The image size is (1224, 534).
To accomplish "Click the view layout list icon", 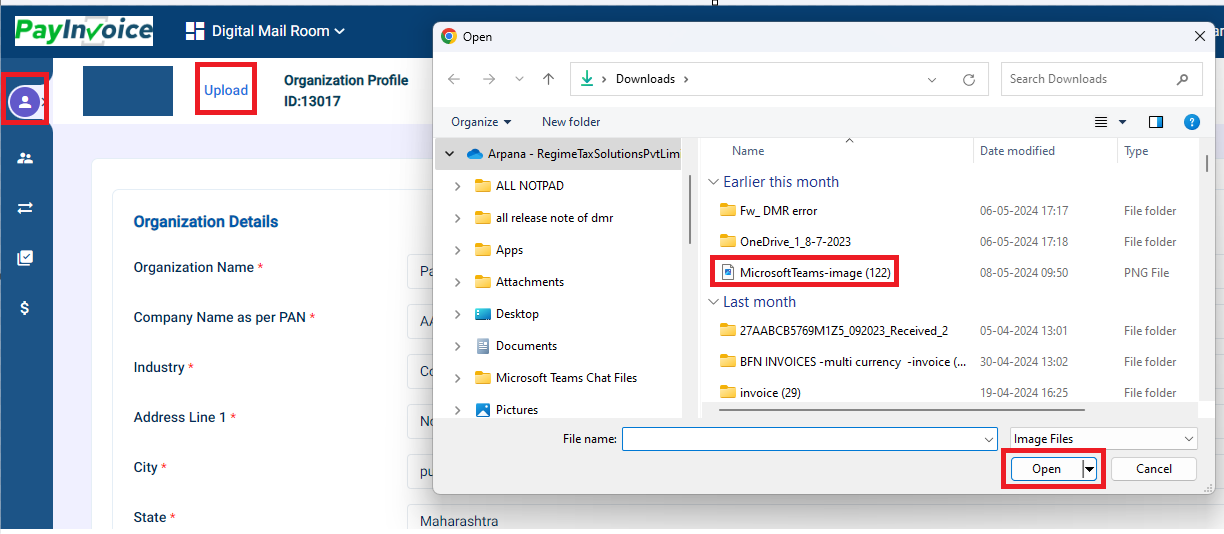I will (x=1101, y=122).
